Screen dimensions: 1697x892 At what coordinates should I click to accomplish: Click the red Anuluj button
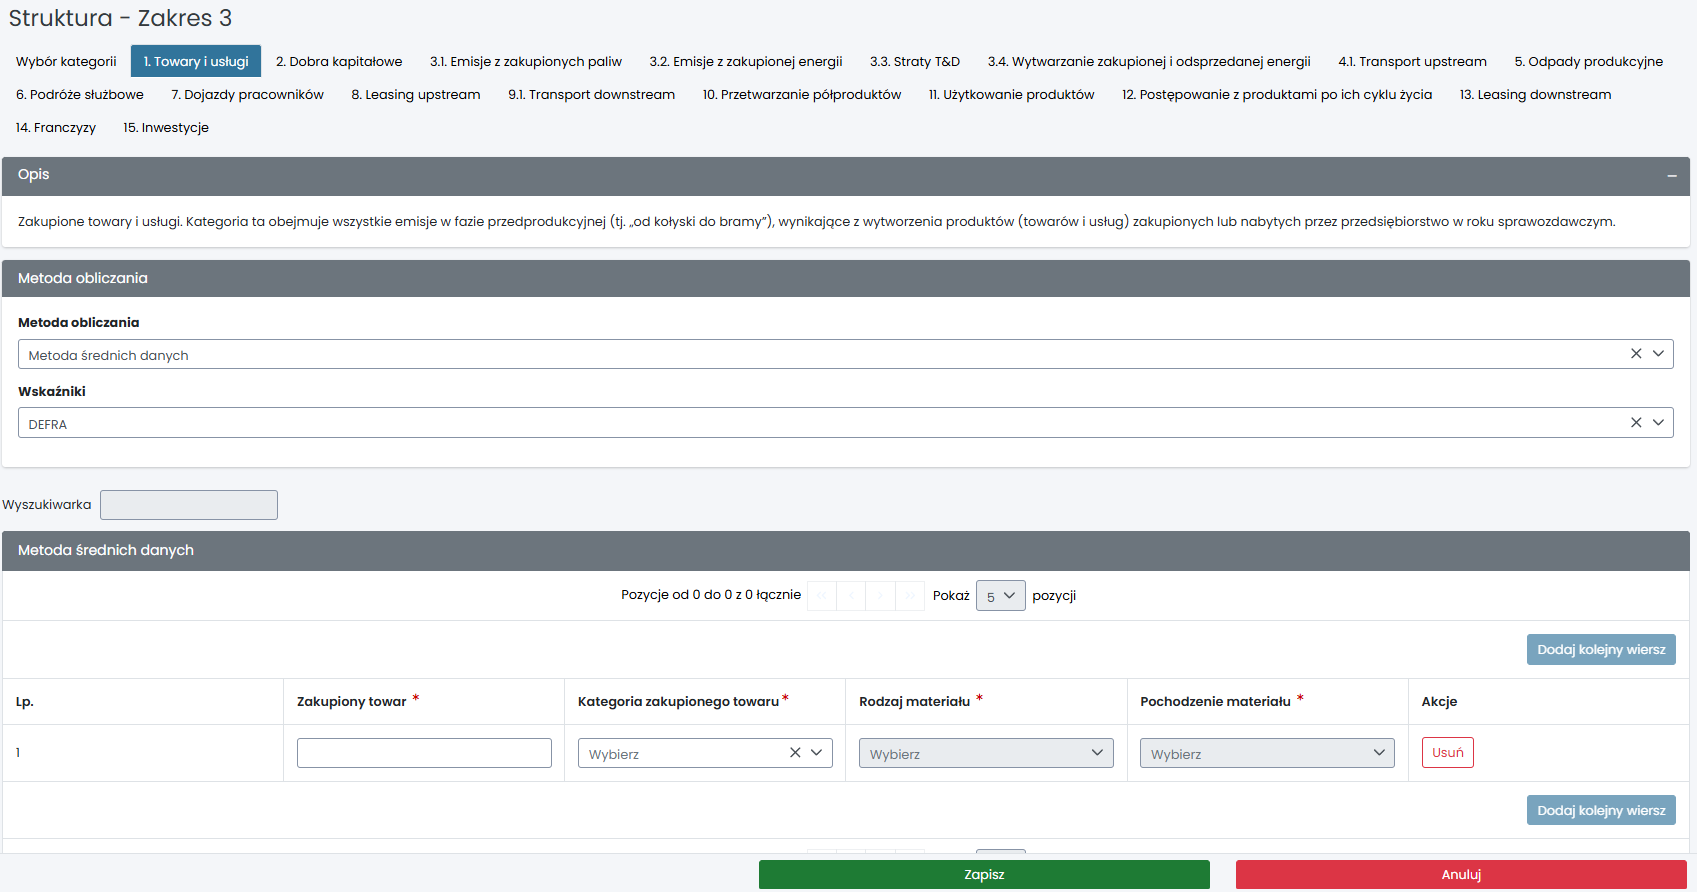1461,874
